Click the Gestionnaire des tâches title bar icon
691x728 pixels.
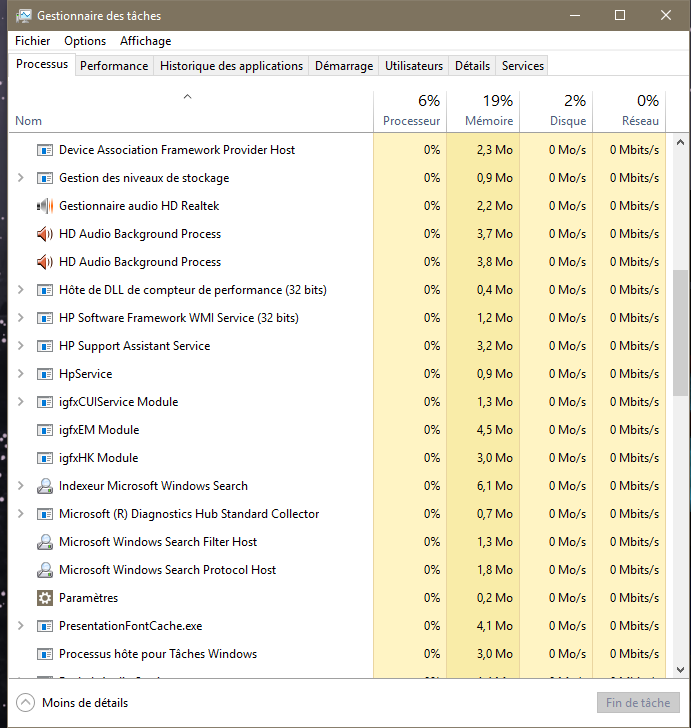click(x=23, y=16)
